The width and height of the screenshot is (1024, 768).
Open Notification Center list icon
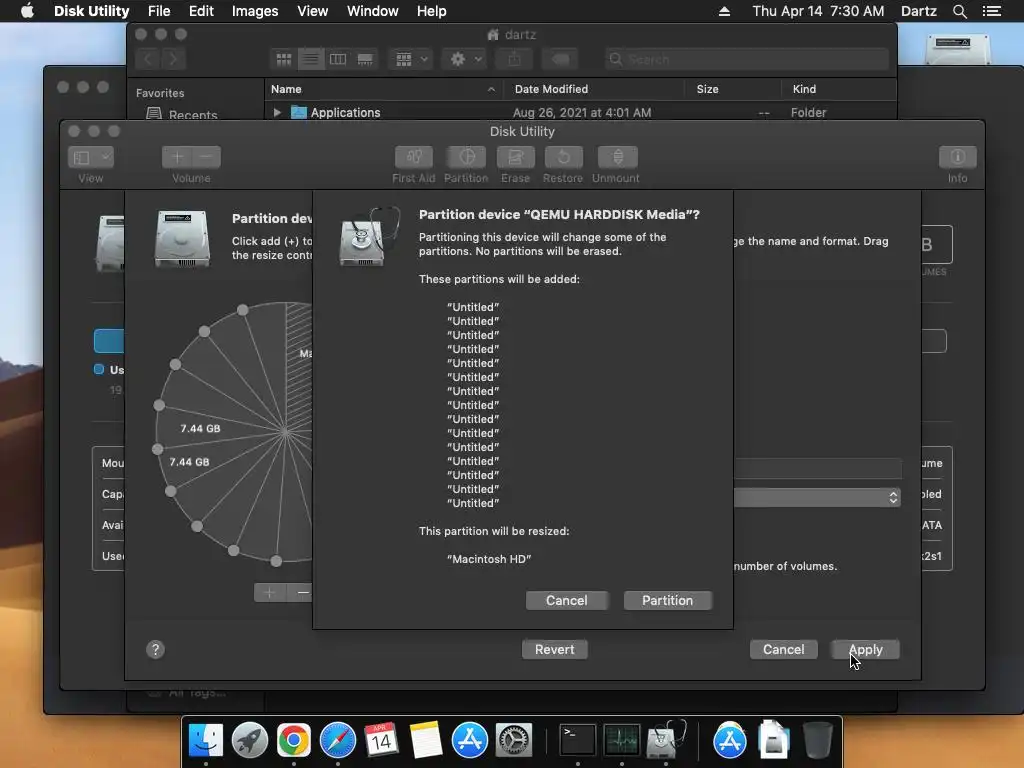pos(991,11)
